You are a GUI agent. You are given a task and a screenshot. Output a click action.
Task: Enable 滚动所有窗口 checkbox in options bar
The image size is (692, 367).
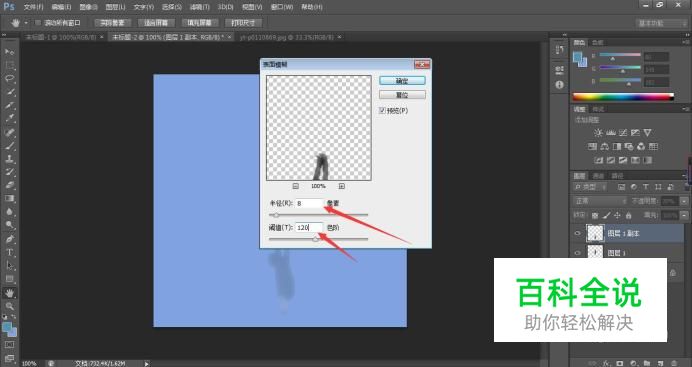(38, 22)
